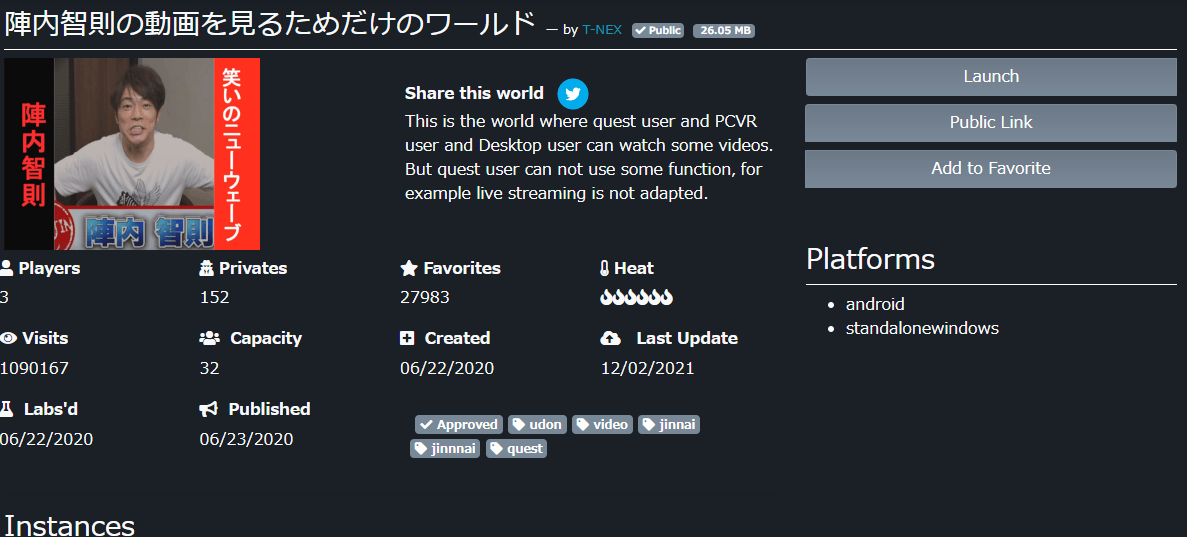Click the Capacity group icon

click(x=209, y=338)
